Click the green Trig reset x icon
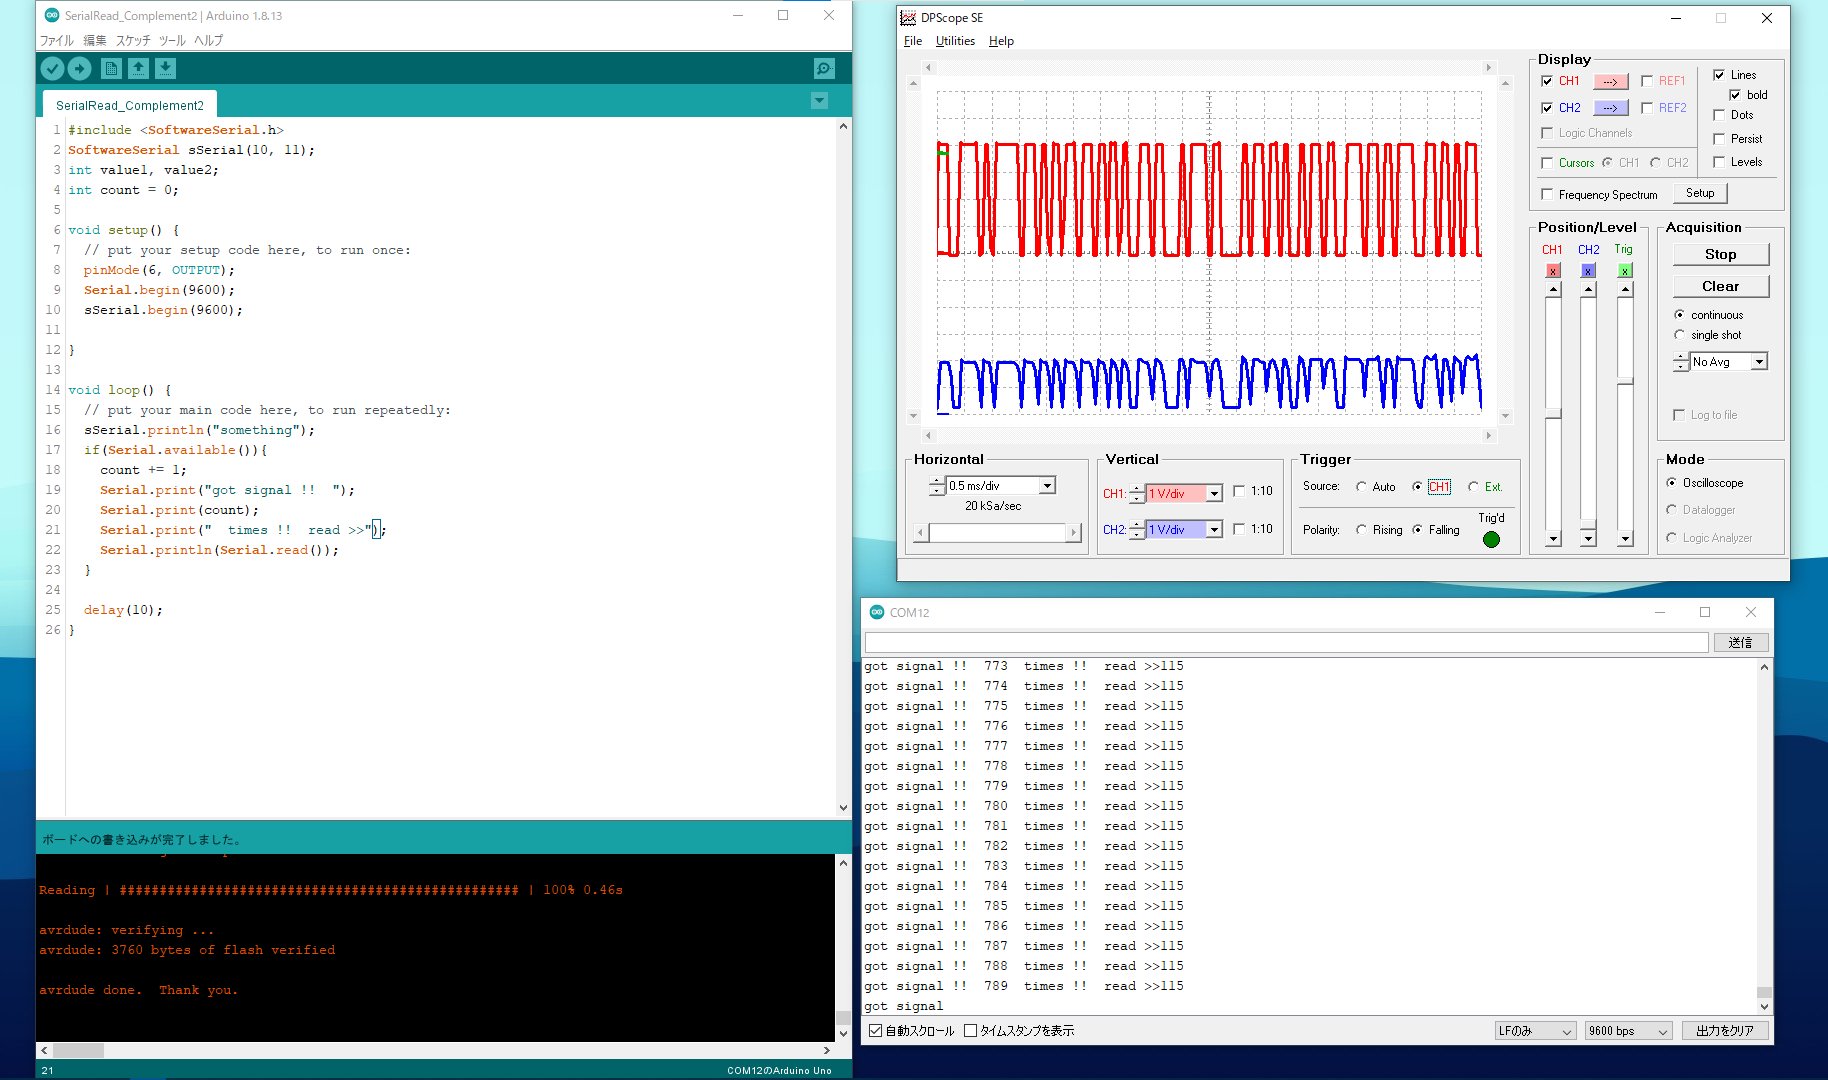1828x1080 pixels. 1625,271
